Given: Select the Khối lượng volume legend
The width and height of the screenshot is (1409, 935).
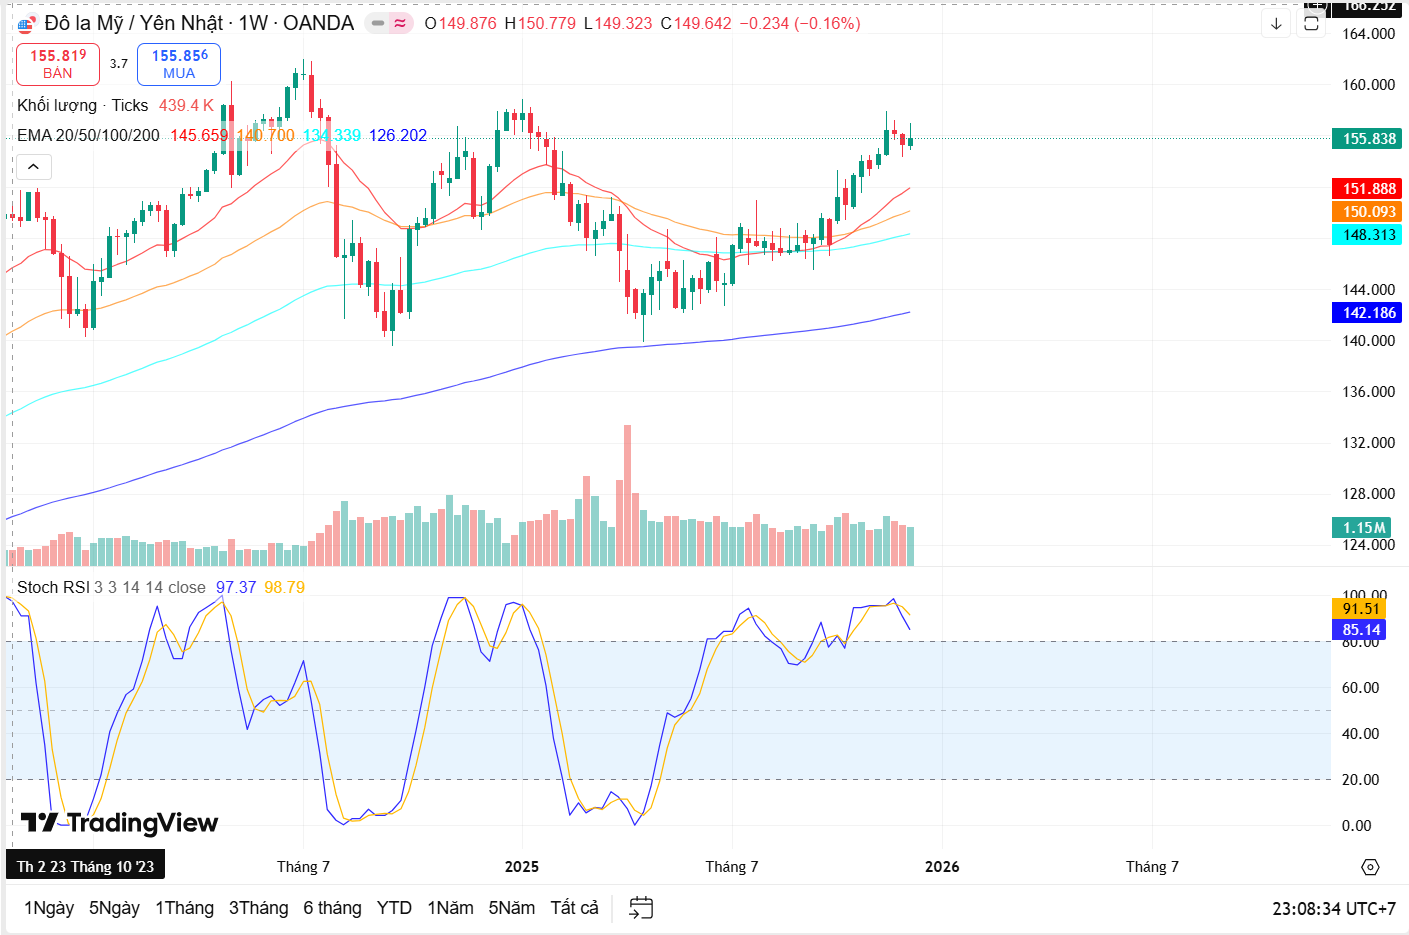Looking at the screenshot, I should (x=57, y=105).
